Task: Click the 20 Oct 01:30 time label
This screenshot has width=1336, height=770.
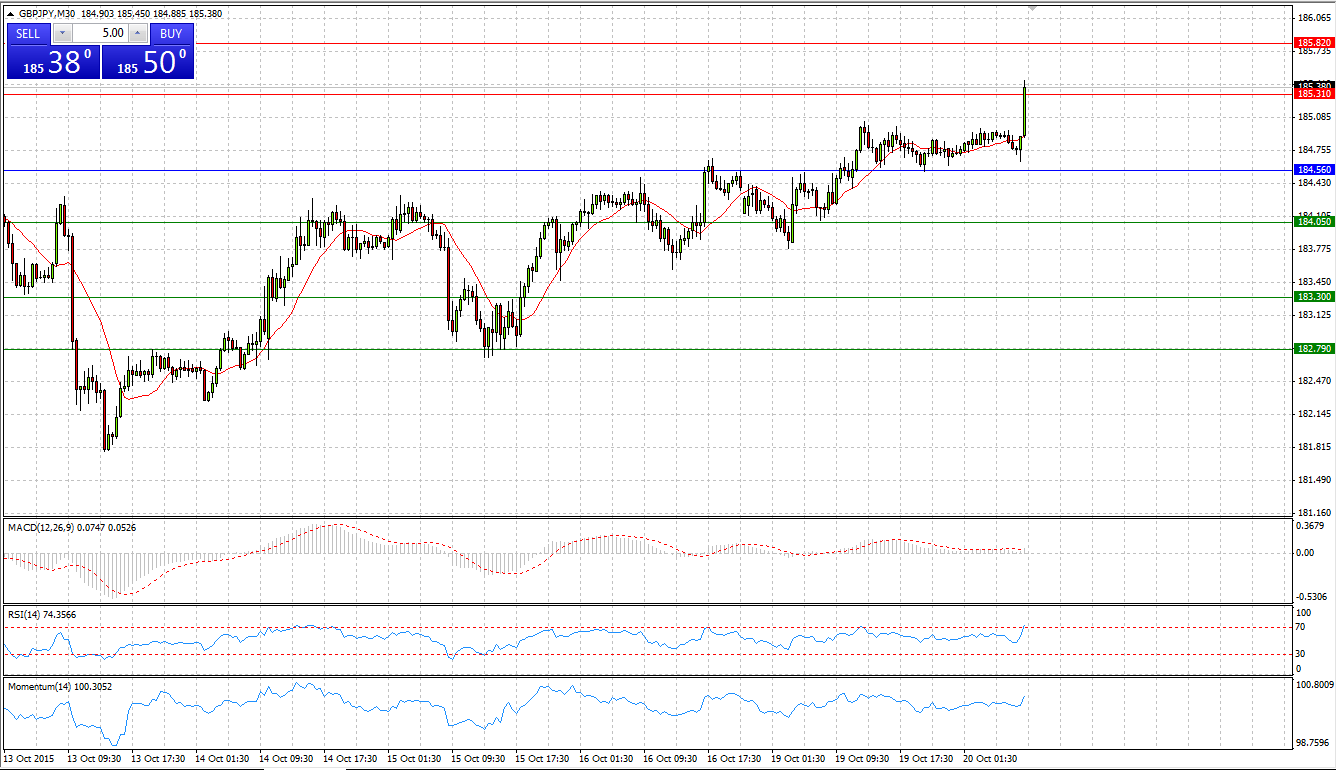Action: (990, 759)
